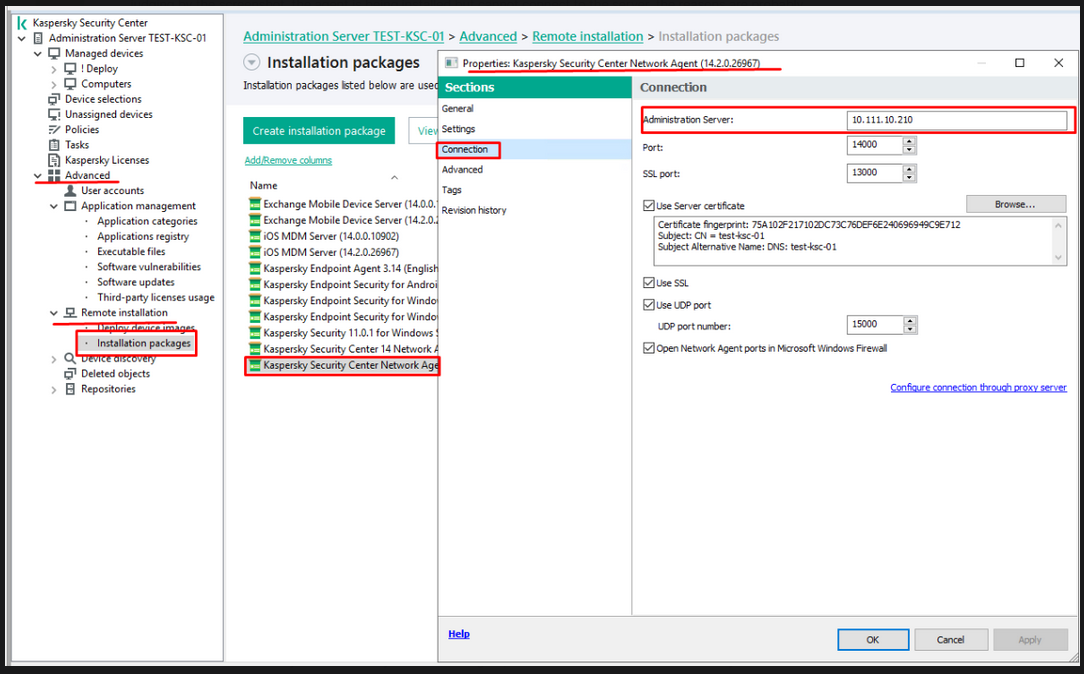1084x674 pixels.
Task: Click the Repositories icon
Action: tap(71, 389)
